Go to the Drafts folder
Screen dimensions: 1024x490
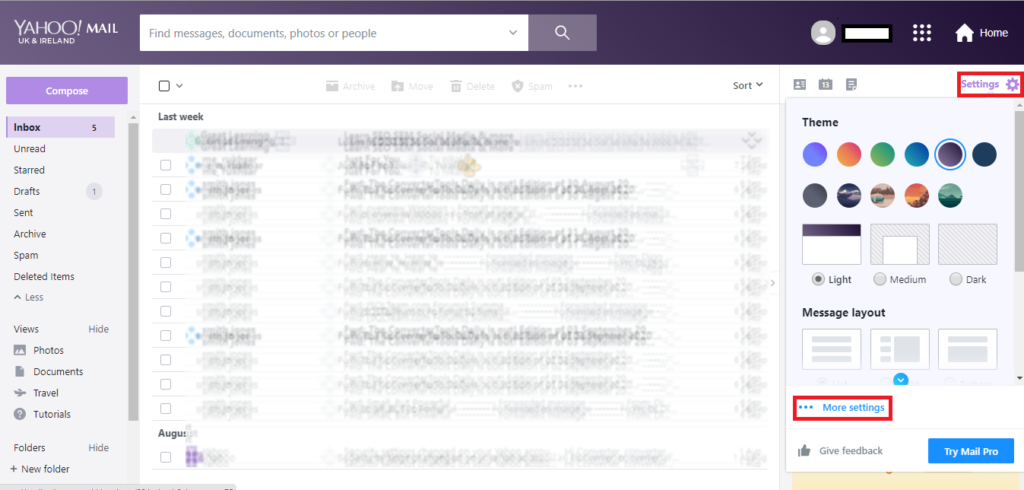[27, 191]
